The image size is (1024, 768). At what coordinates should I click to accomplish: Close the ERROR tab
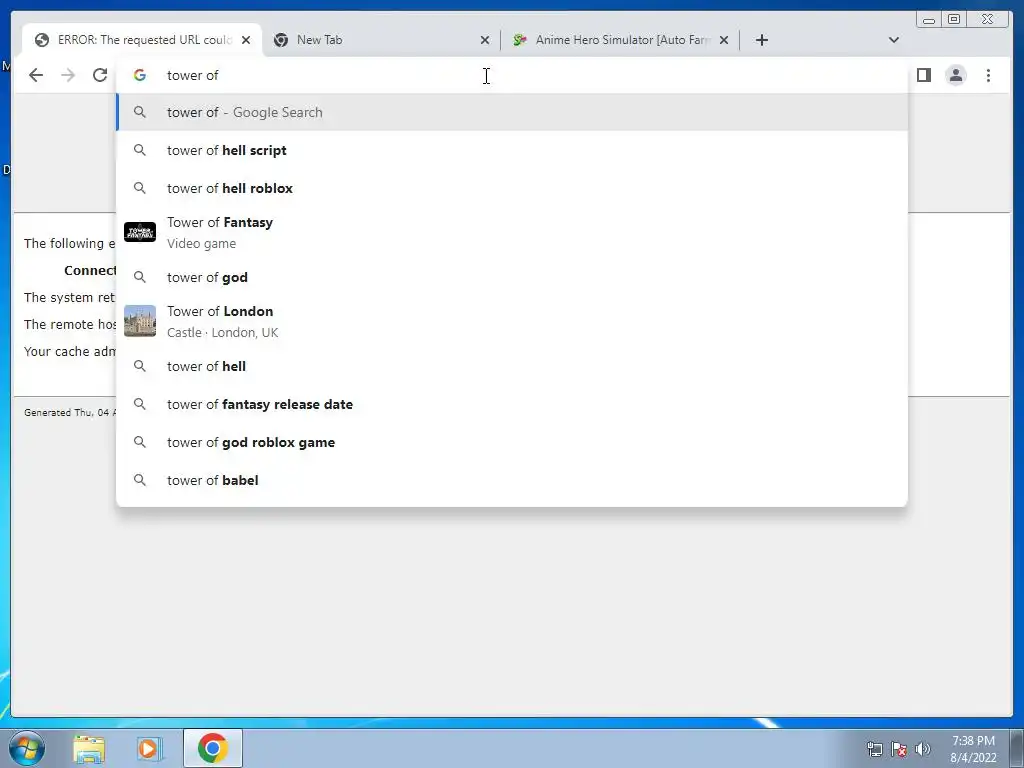click(x=246, y=40)
